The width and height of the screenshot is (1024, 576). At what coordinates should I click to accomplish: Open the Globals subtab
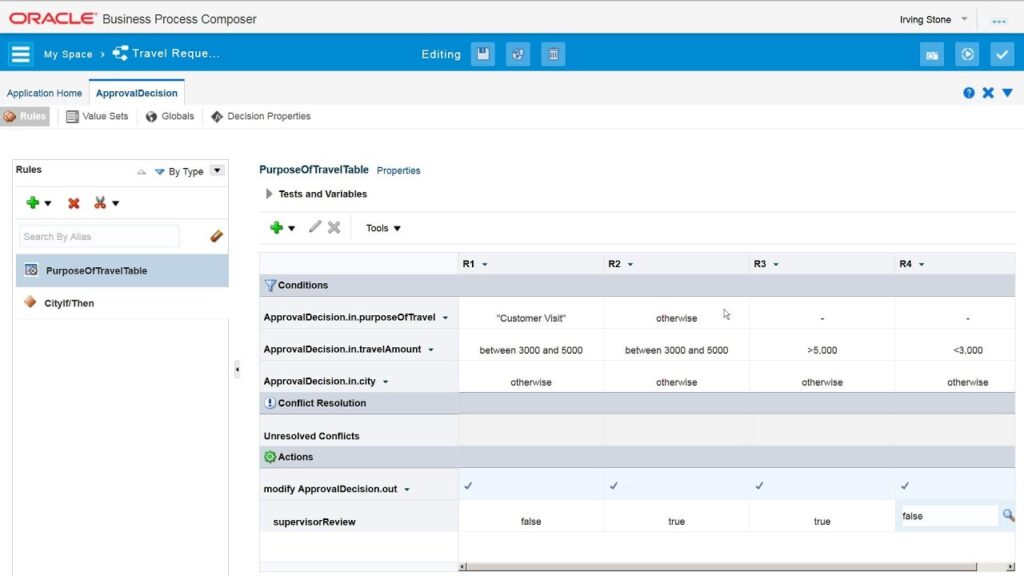point(170,116)
